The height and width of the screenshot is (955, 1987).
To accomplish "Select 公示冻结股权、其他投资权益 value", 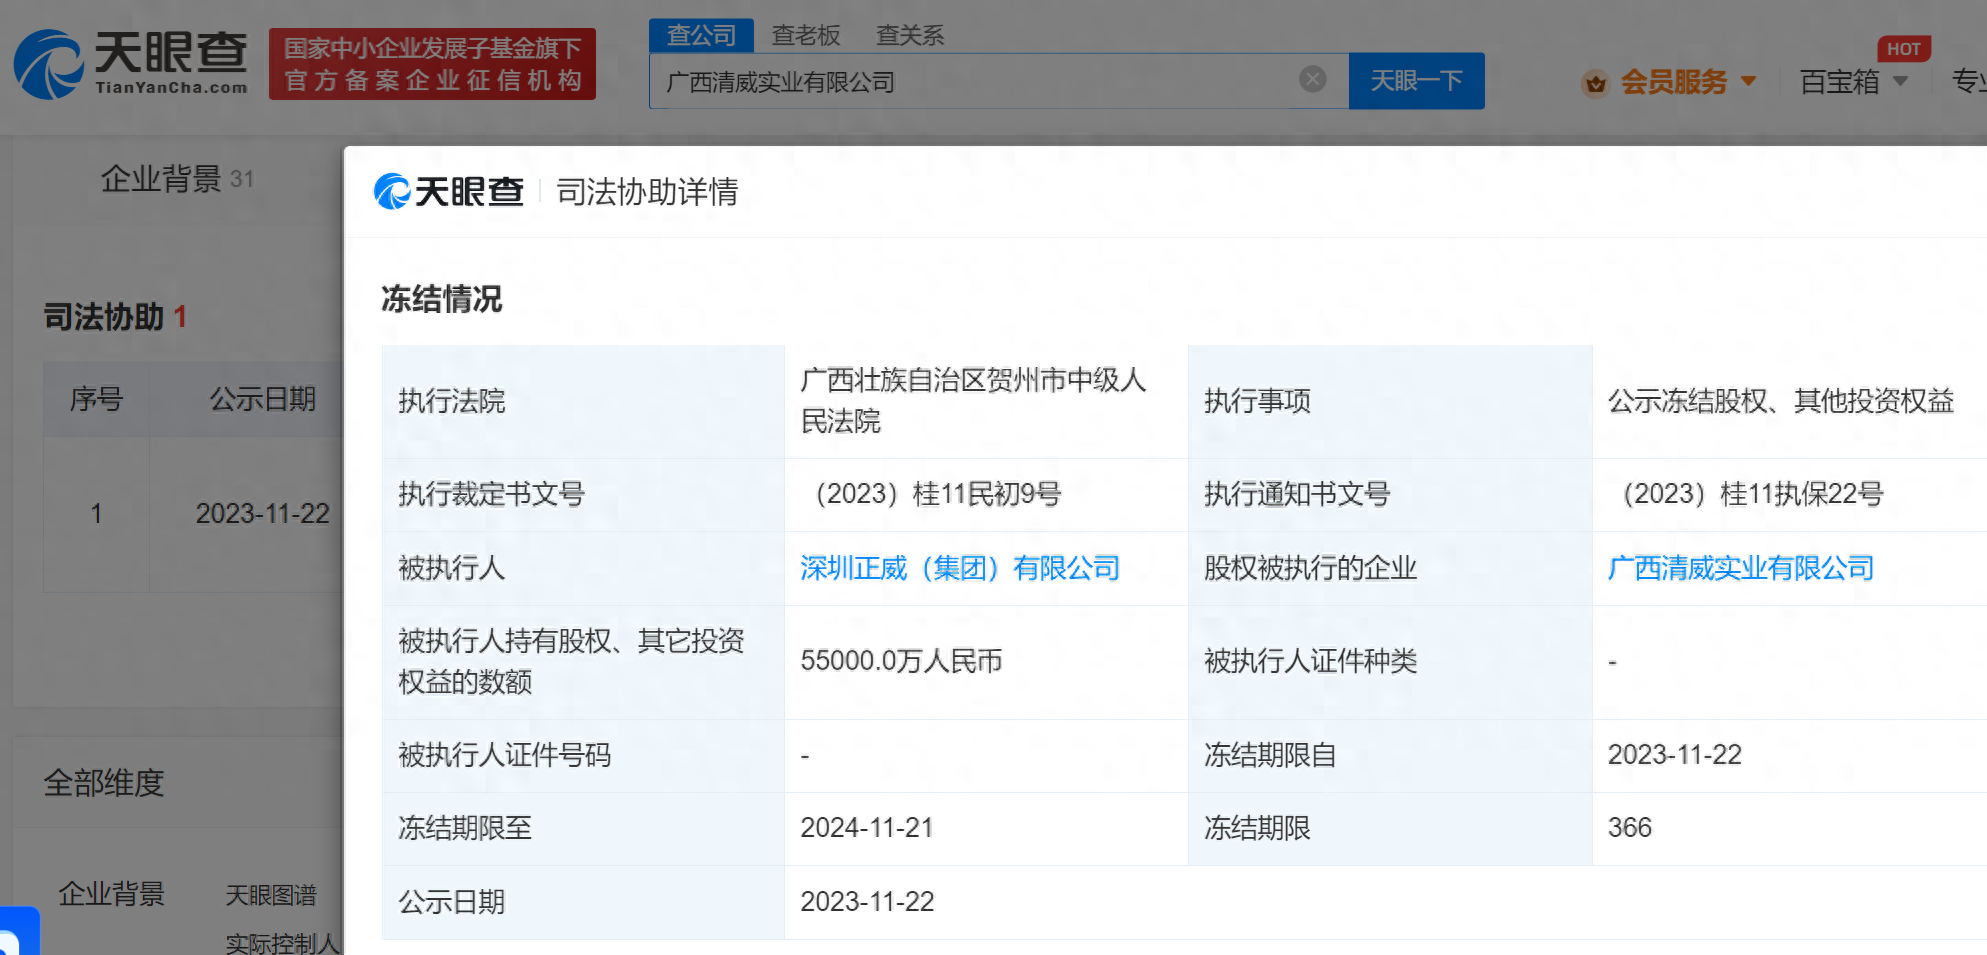I will (x=1780, y=401).
